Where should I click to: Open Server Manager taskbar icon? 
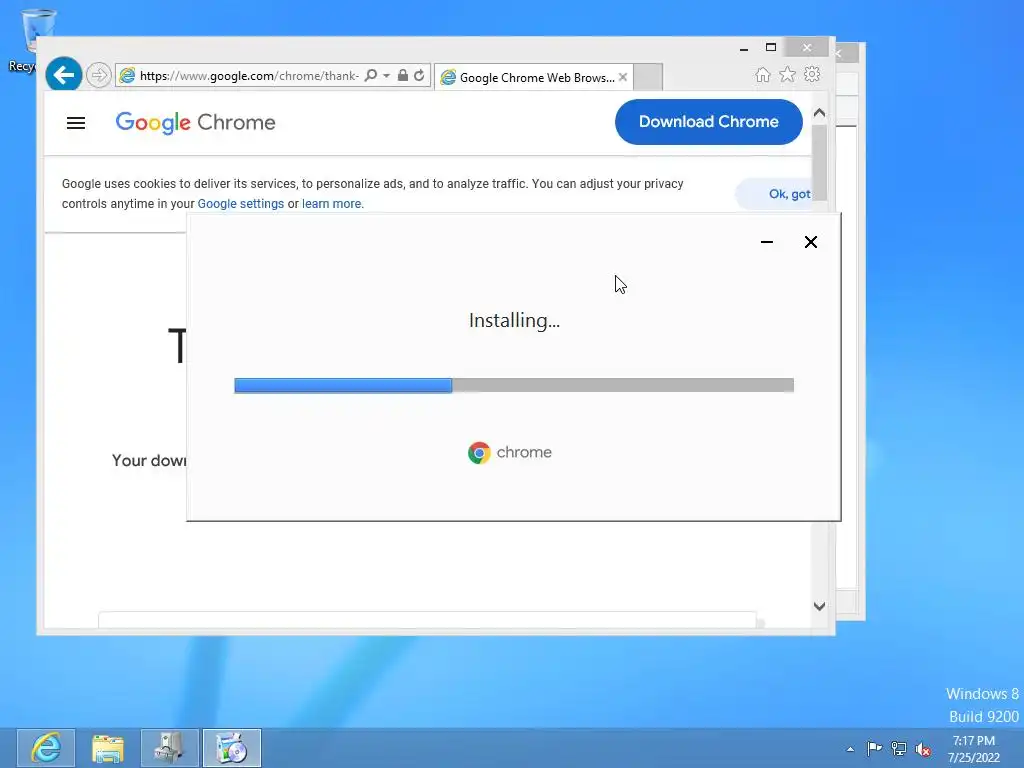click(x=169, y=748)
